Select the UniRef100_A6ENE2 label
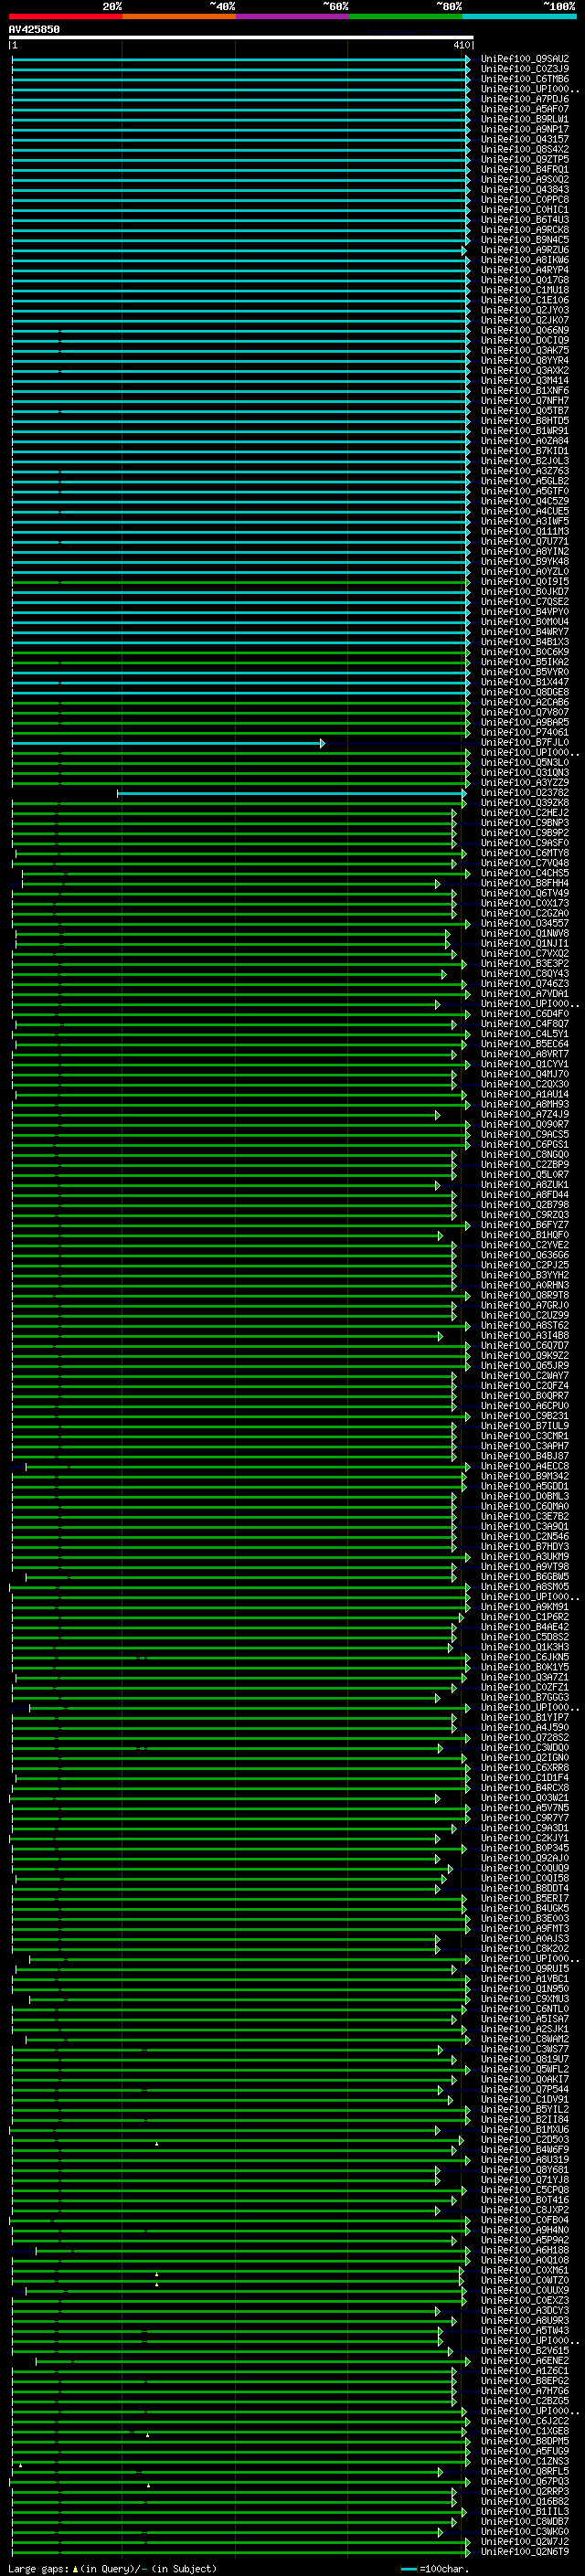Viewport: 585px width, 2576px height. coord(525,2361)
